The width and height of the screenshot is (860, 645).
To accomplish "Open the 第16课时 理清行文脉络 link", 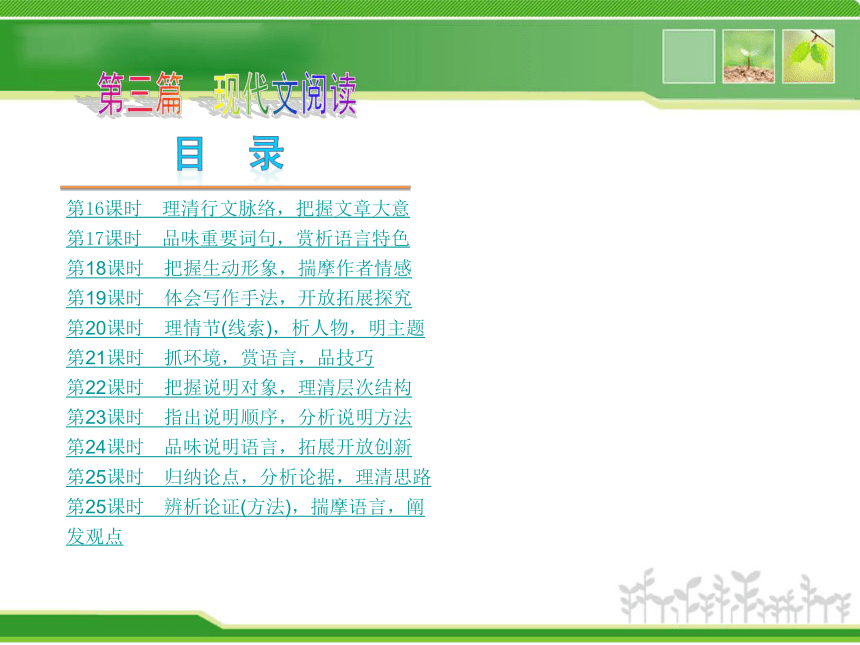I will (x=238, y=208).
